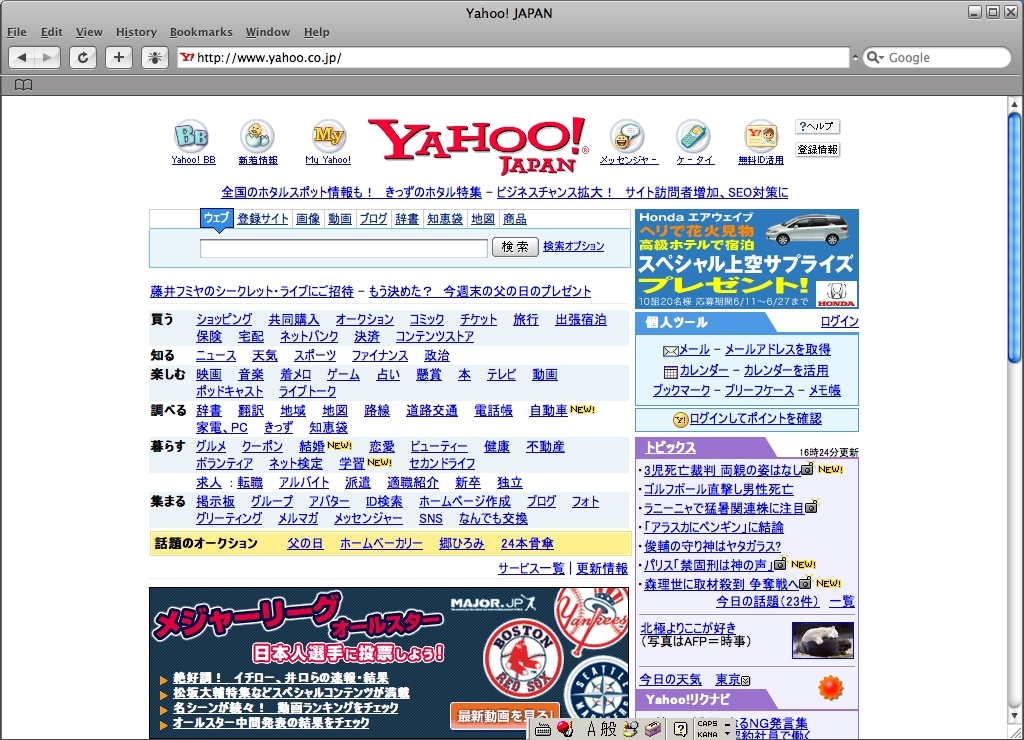Switch to the ブログ search tab
This screenshot has width=1024, height=740.
(374, 219)
